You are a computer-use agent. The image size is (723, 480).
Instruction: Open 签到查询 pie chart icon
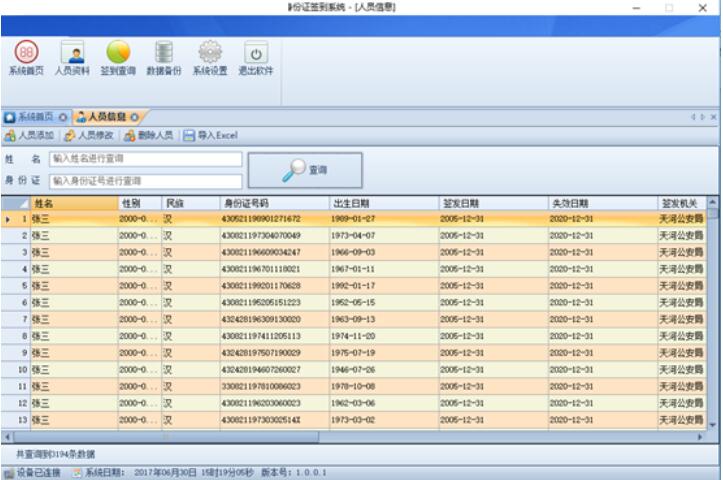tap(118, 58)
